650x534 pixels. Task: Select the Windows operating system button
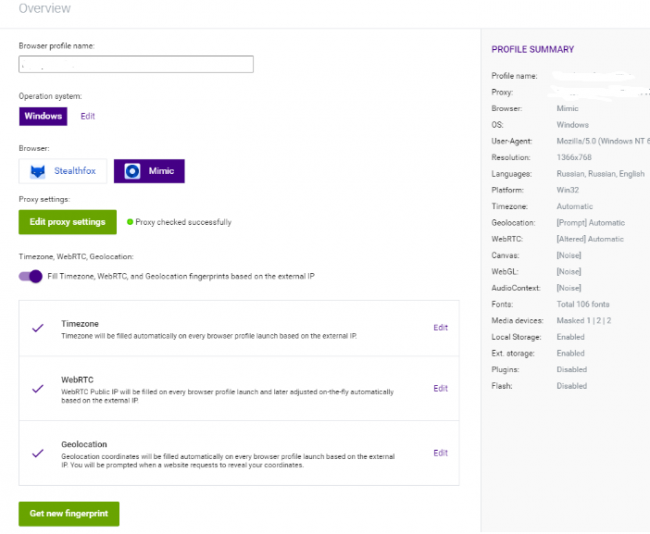43,116
